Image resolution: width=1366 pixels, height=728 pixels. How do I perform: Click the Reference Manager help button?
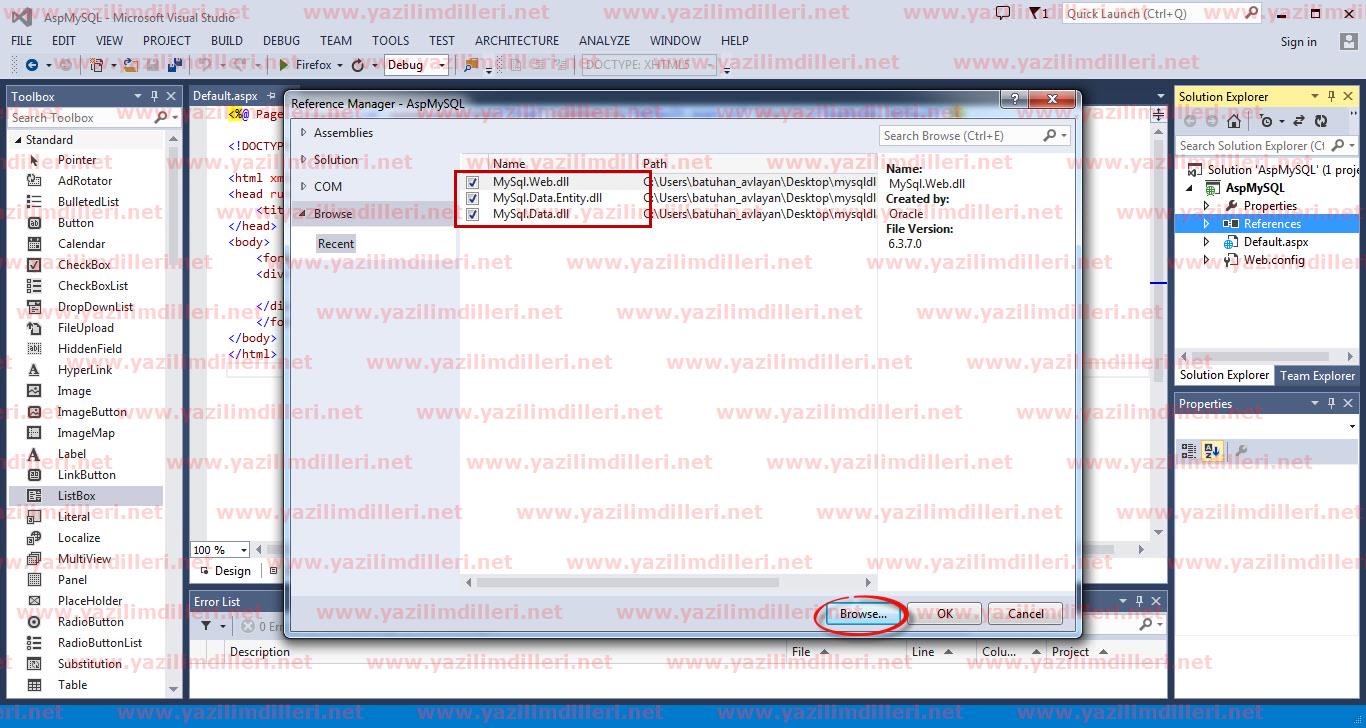(1012, 100)
